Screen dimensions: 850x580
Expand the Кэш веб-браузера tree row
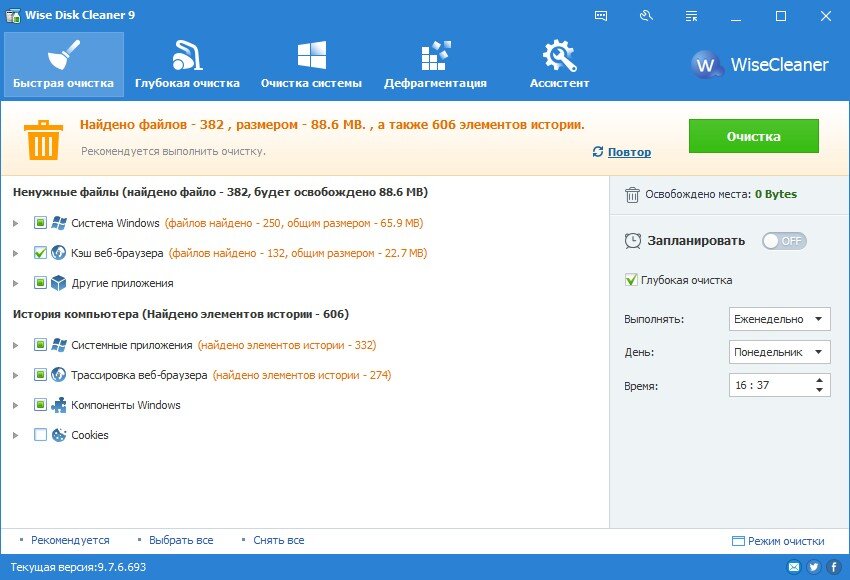(16, 253)
